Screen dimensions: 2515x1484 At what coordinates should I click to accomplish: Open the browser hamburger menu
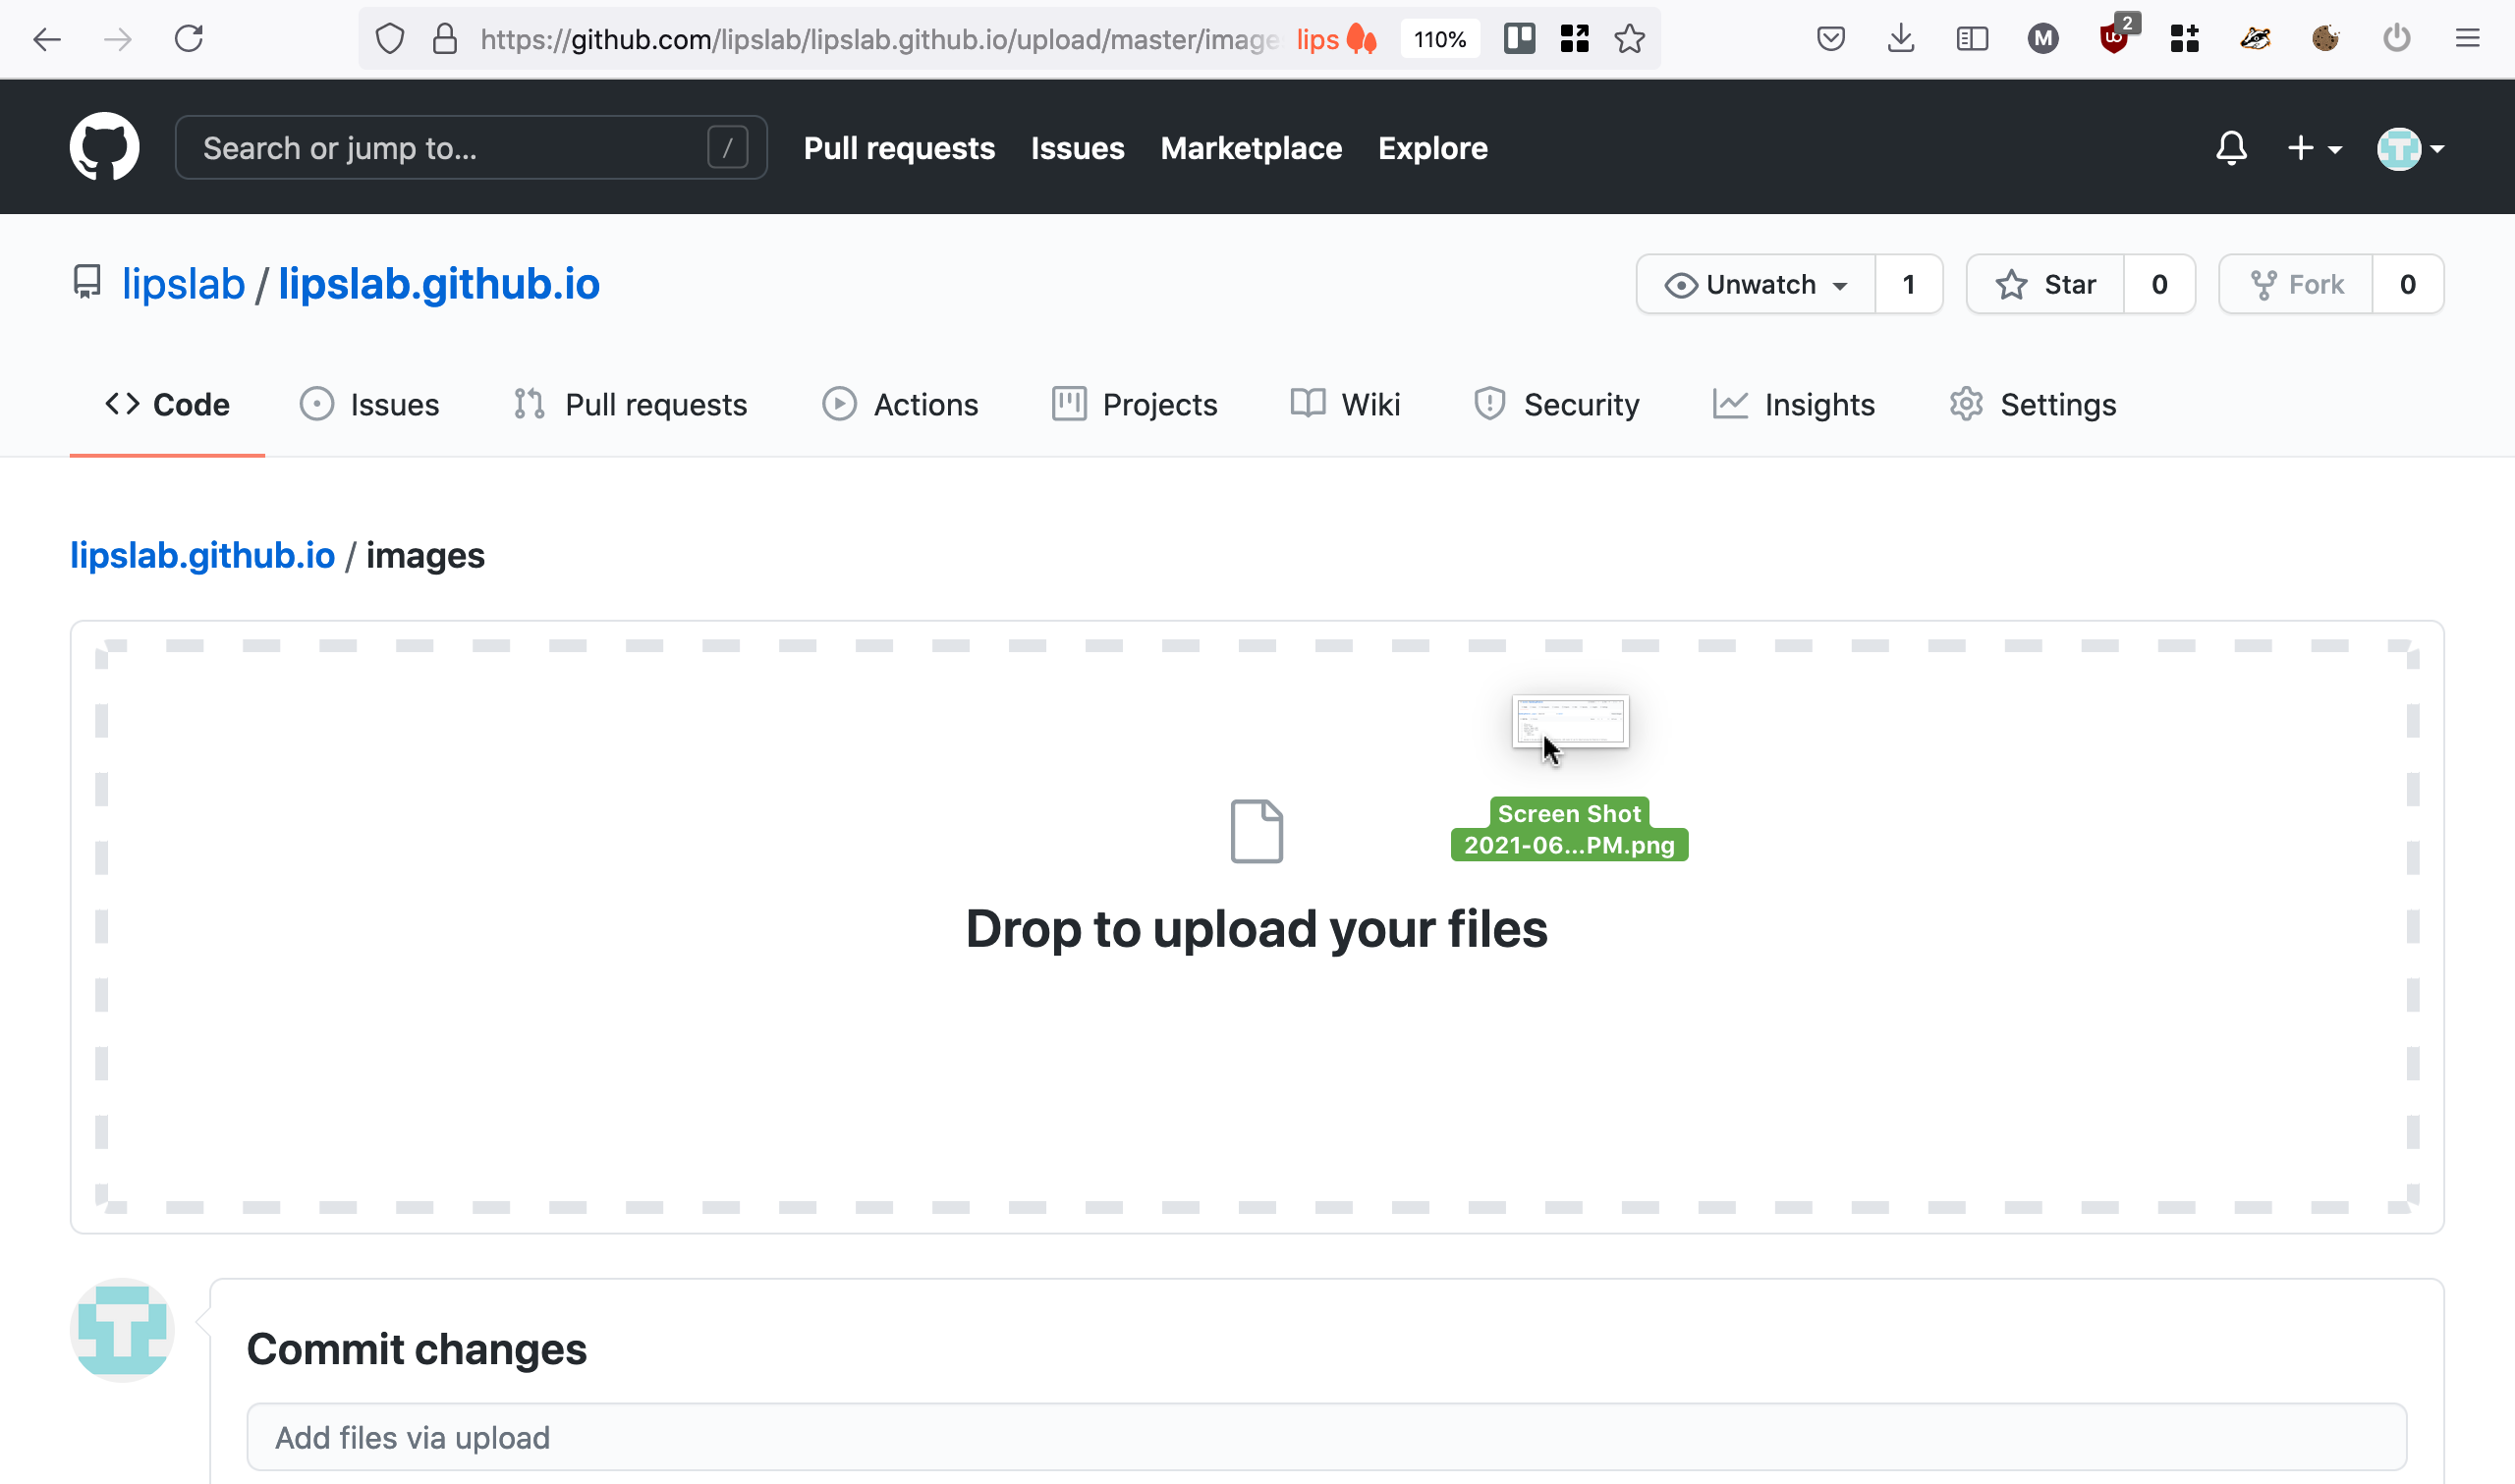pyautogui.click(x=2468, y=39)
